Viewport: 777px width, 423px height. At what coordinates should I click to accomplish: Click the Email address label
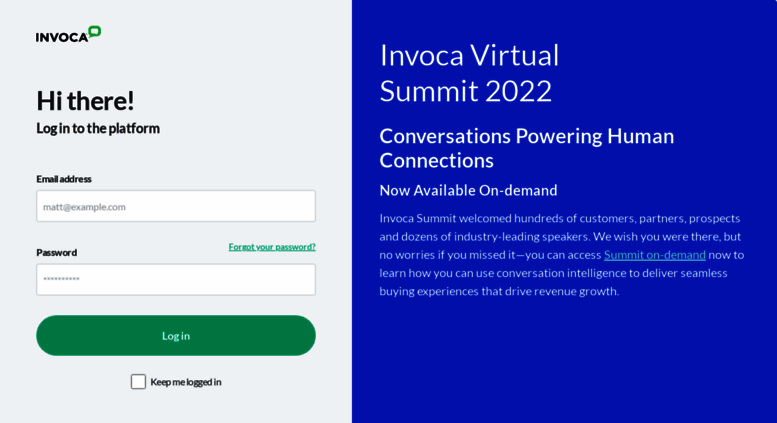[64, 179]
